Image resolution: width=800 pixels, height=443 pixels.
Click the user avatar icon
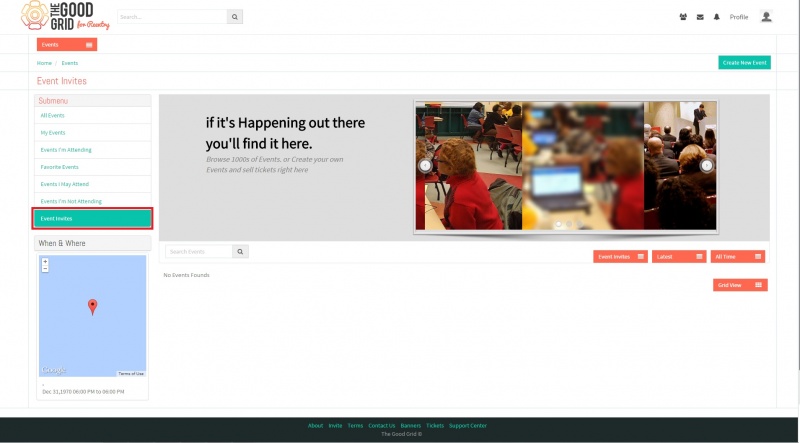[766, 17]
